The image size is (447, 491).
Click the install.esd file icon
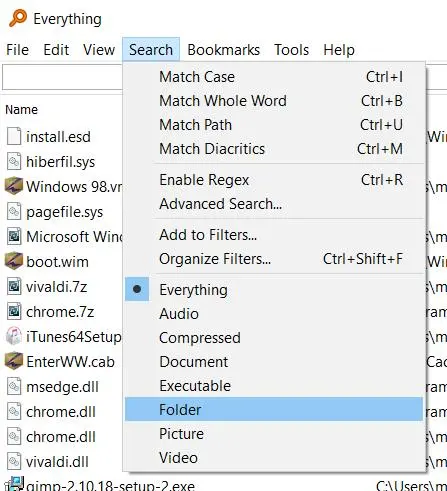coord(14,136)
